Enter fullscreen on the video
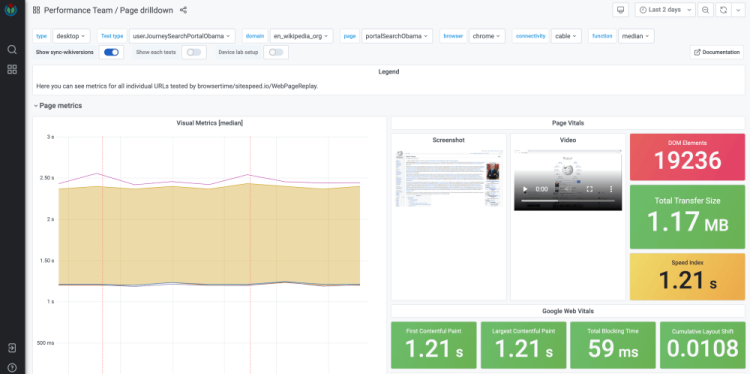Viewport: 750px width, 374px height. (x=590, y=189)
